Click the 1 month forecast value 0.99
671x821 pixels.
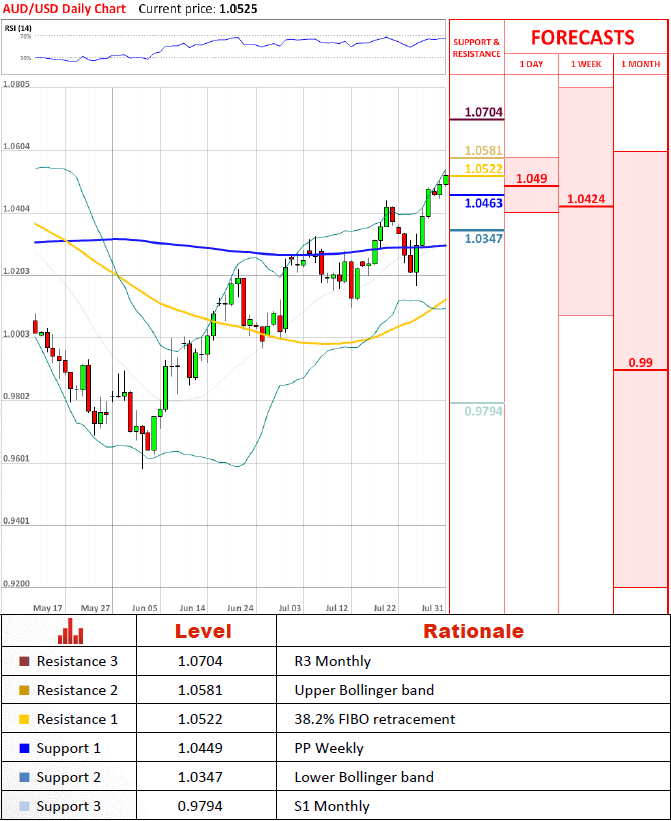pyautogui.click(x=641, y=363)
